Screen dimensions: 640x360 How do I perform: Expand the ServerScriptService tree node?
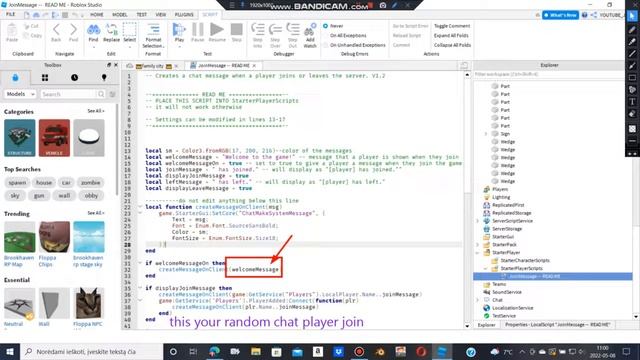[x=478, y=221]
